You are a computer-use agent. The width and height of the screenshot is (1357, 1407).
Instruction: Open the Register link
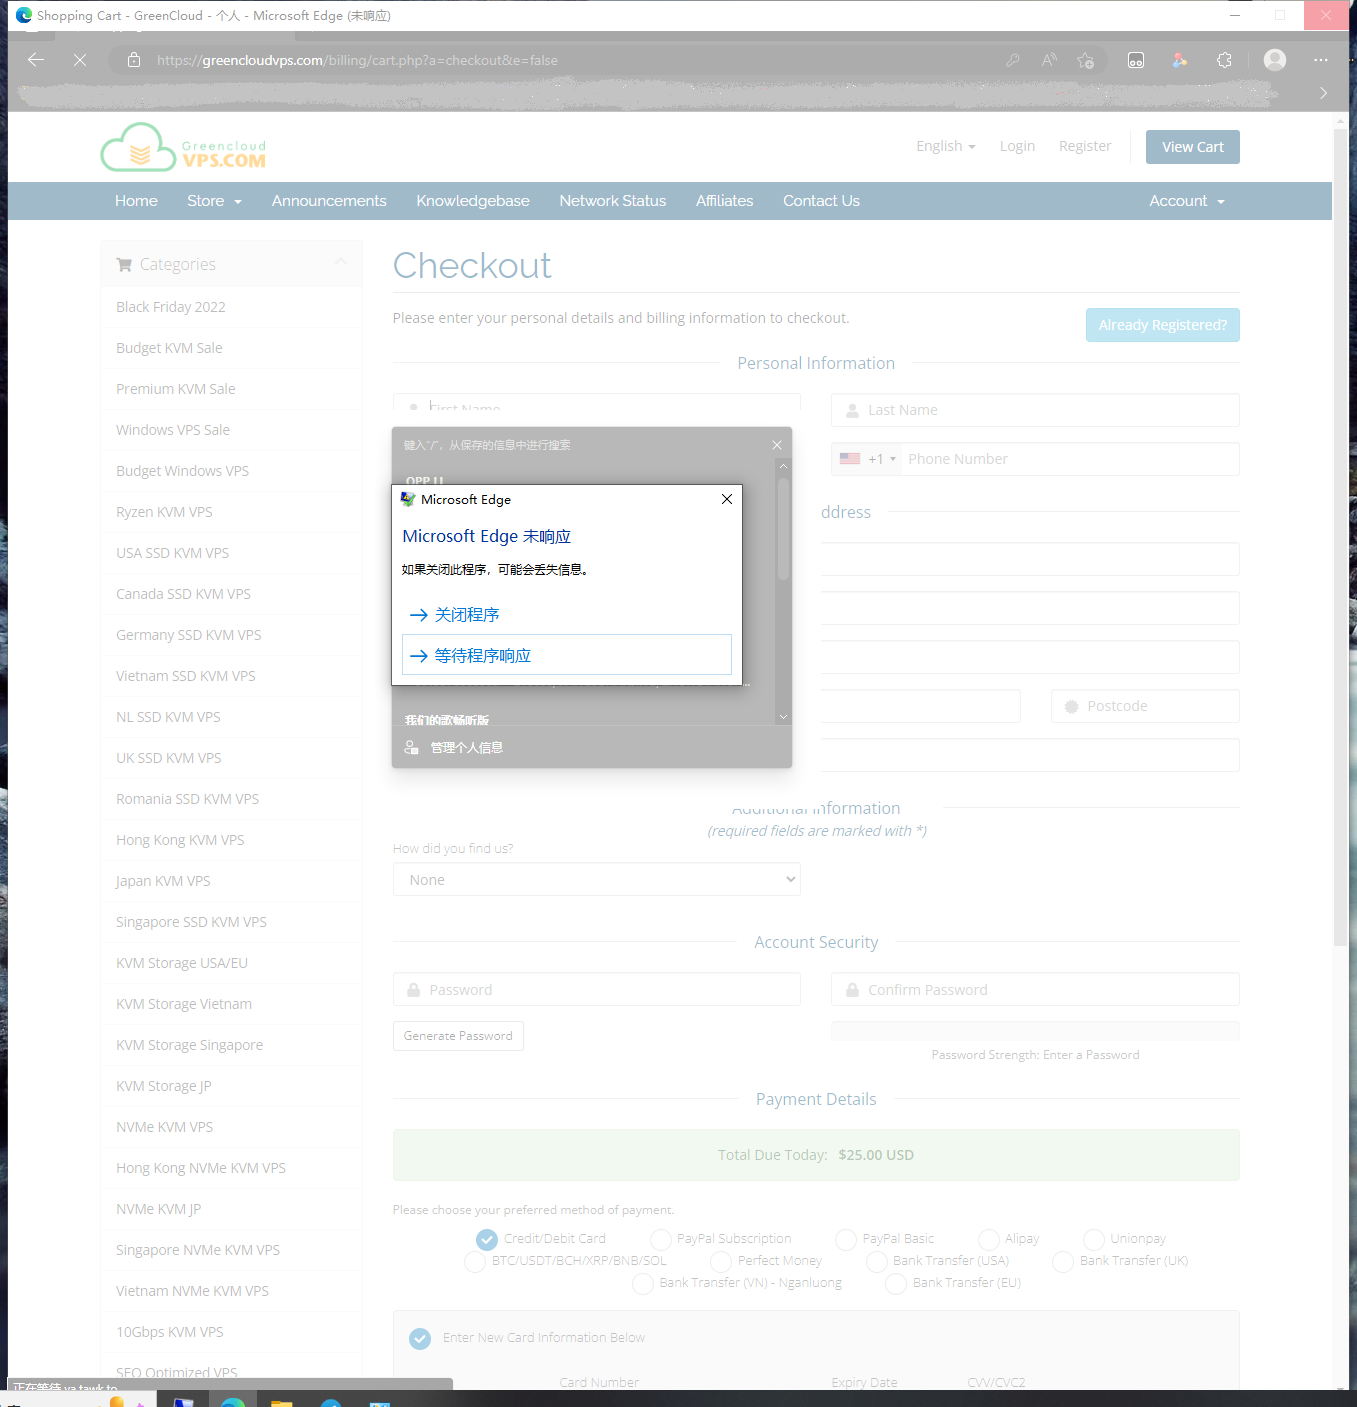1085,146
